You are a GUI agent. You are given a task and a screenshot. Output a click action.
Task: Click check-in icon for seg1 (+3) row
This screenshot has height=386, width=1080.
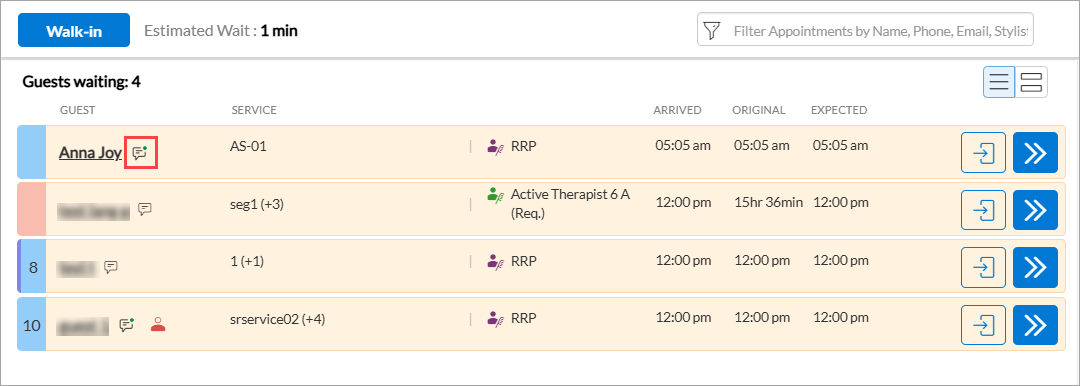(983, 210)
